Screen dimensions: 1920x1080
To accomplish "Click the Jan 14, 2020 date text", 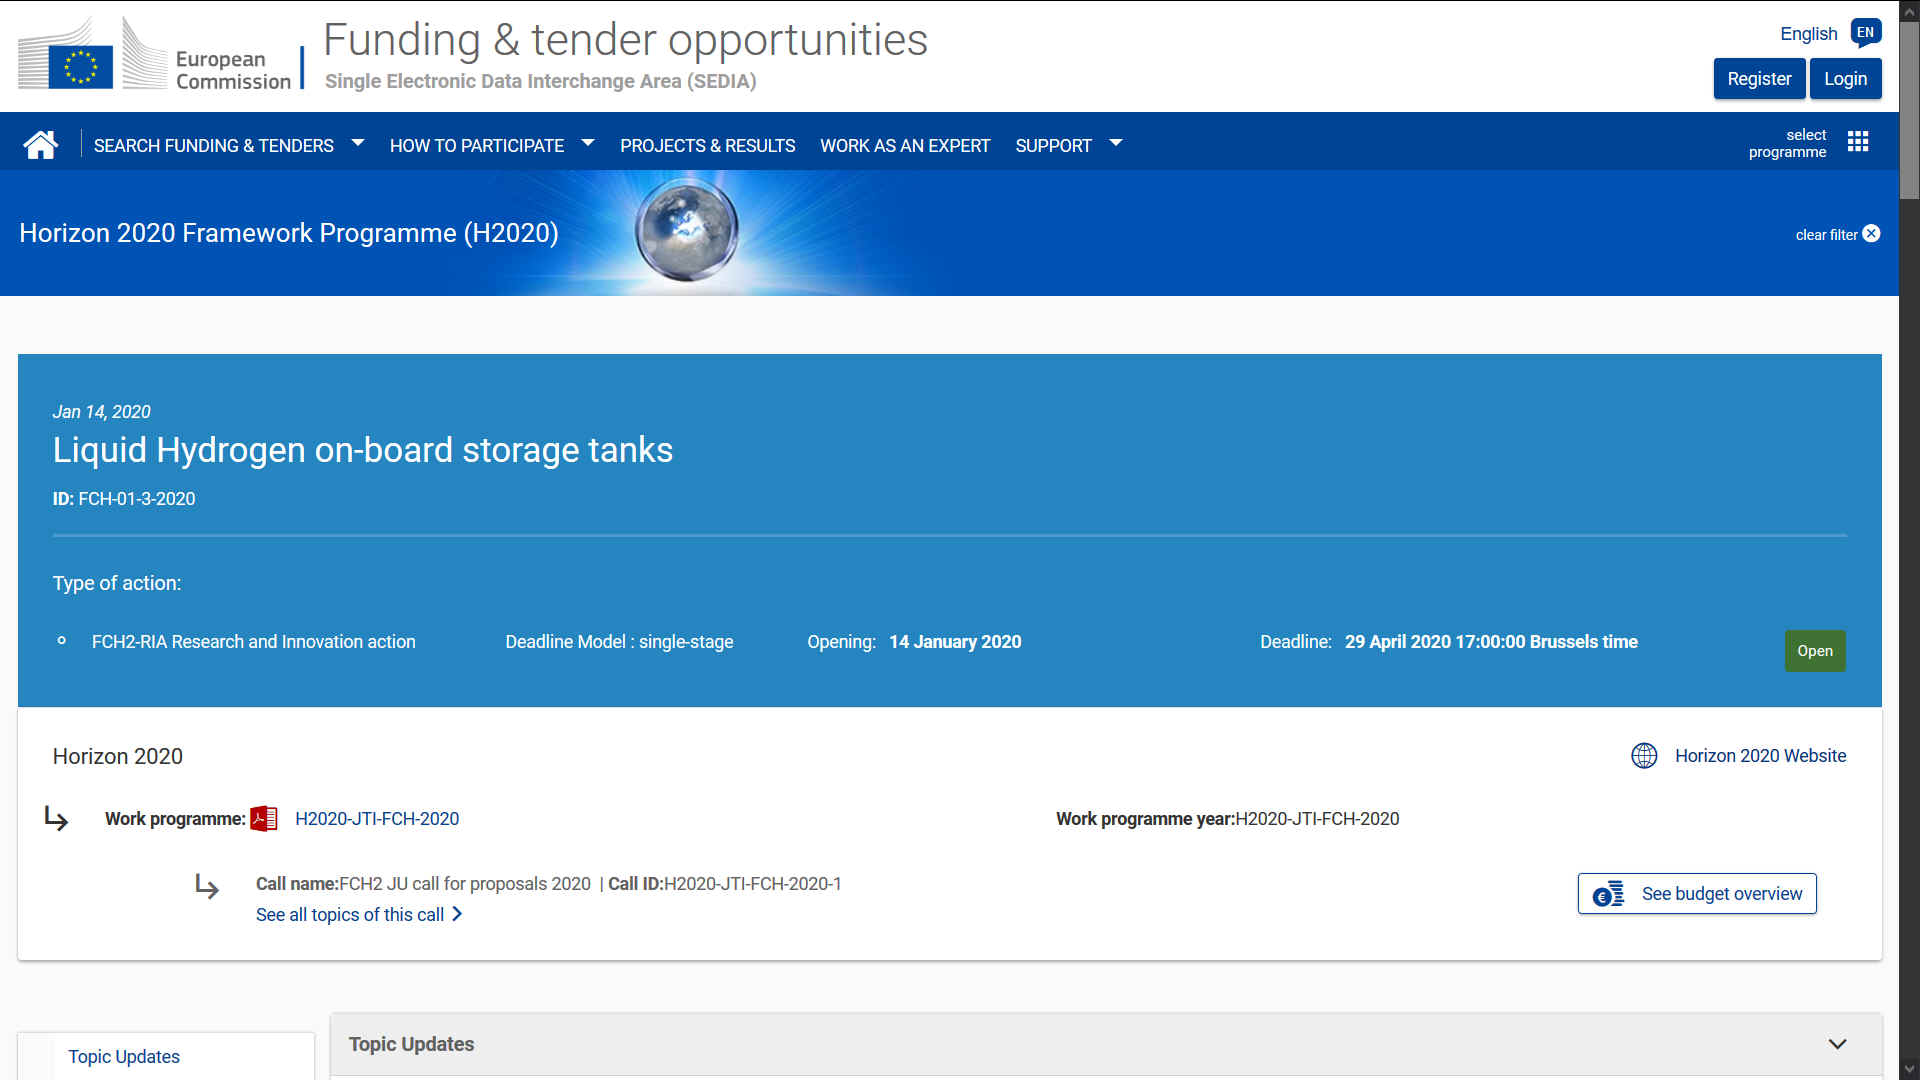I will coord(101,412).
